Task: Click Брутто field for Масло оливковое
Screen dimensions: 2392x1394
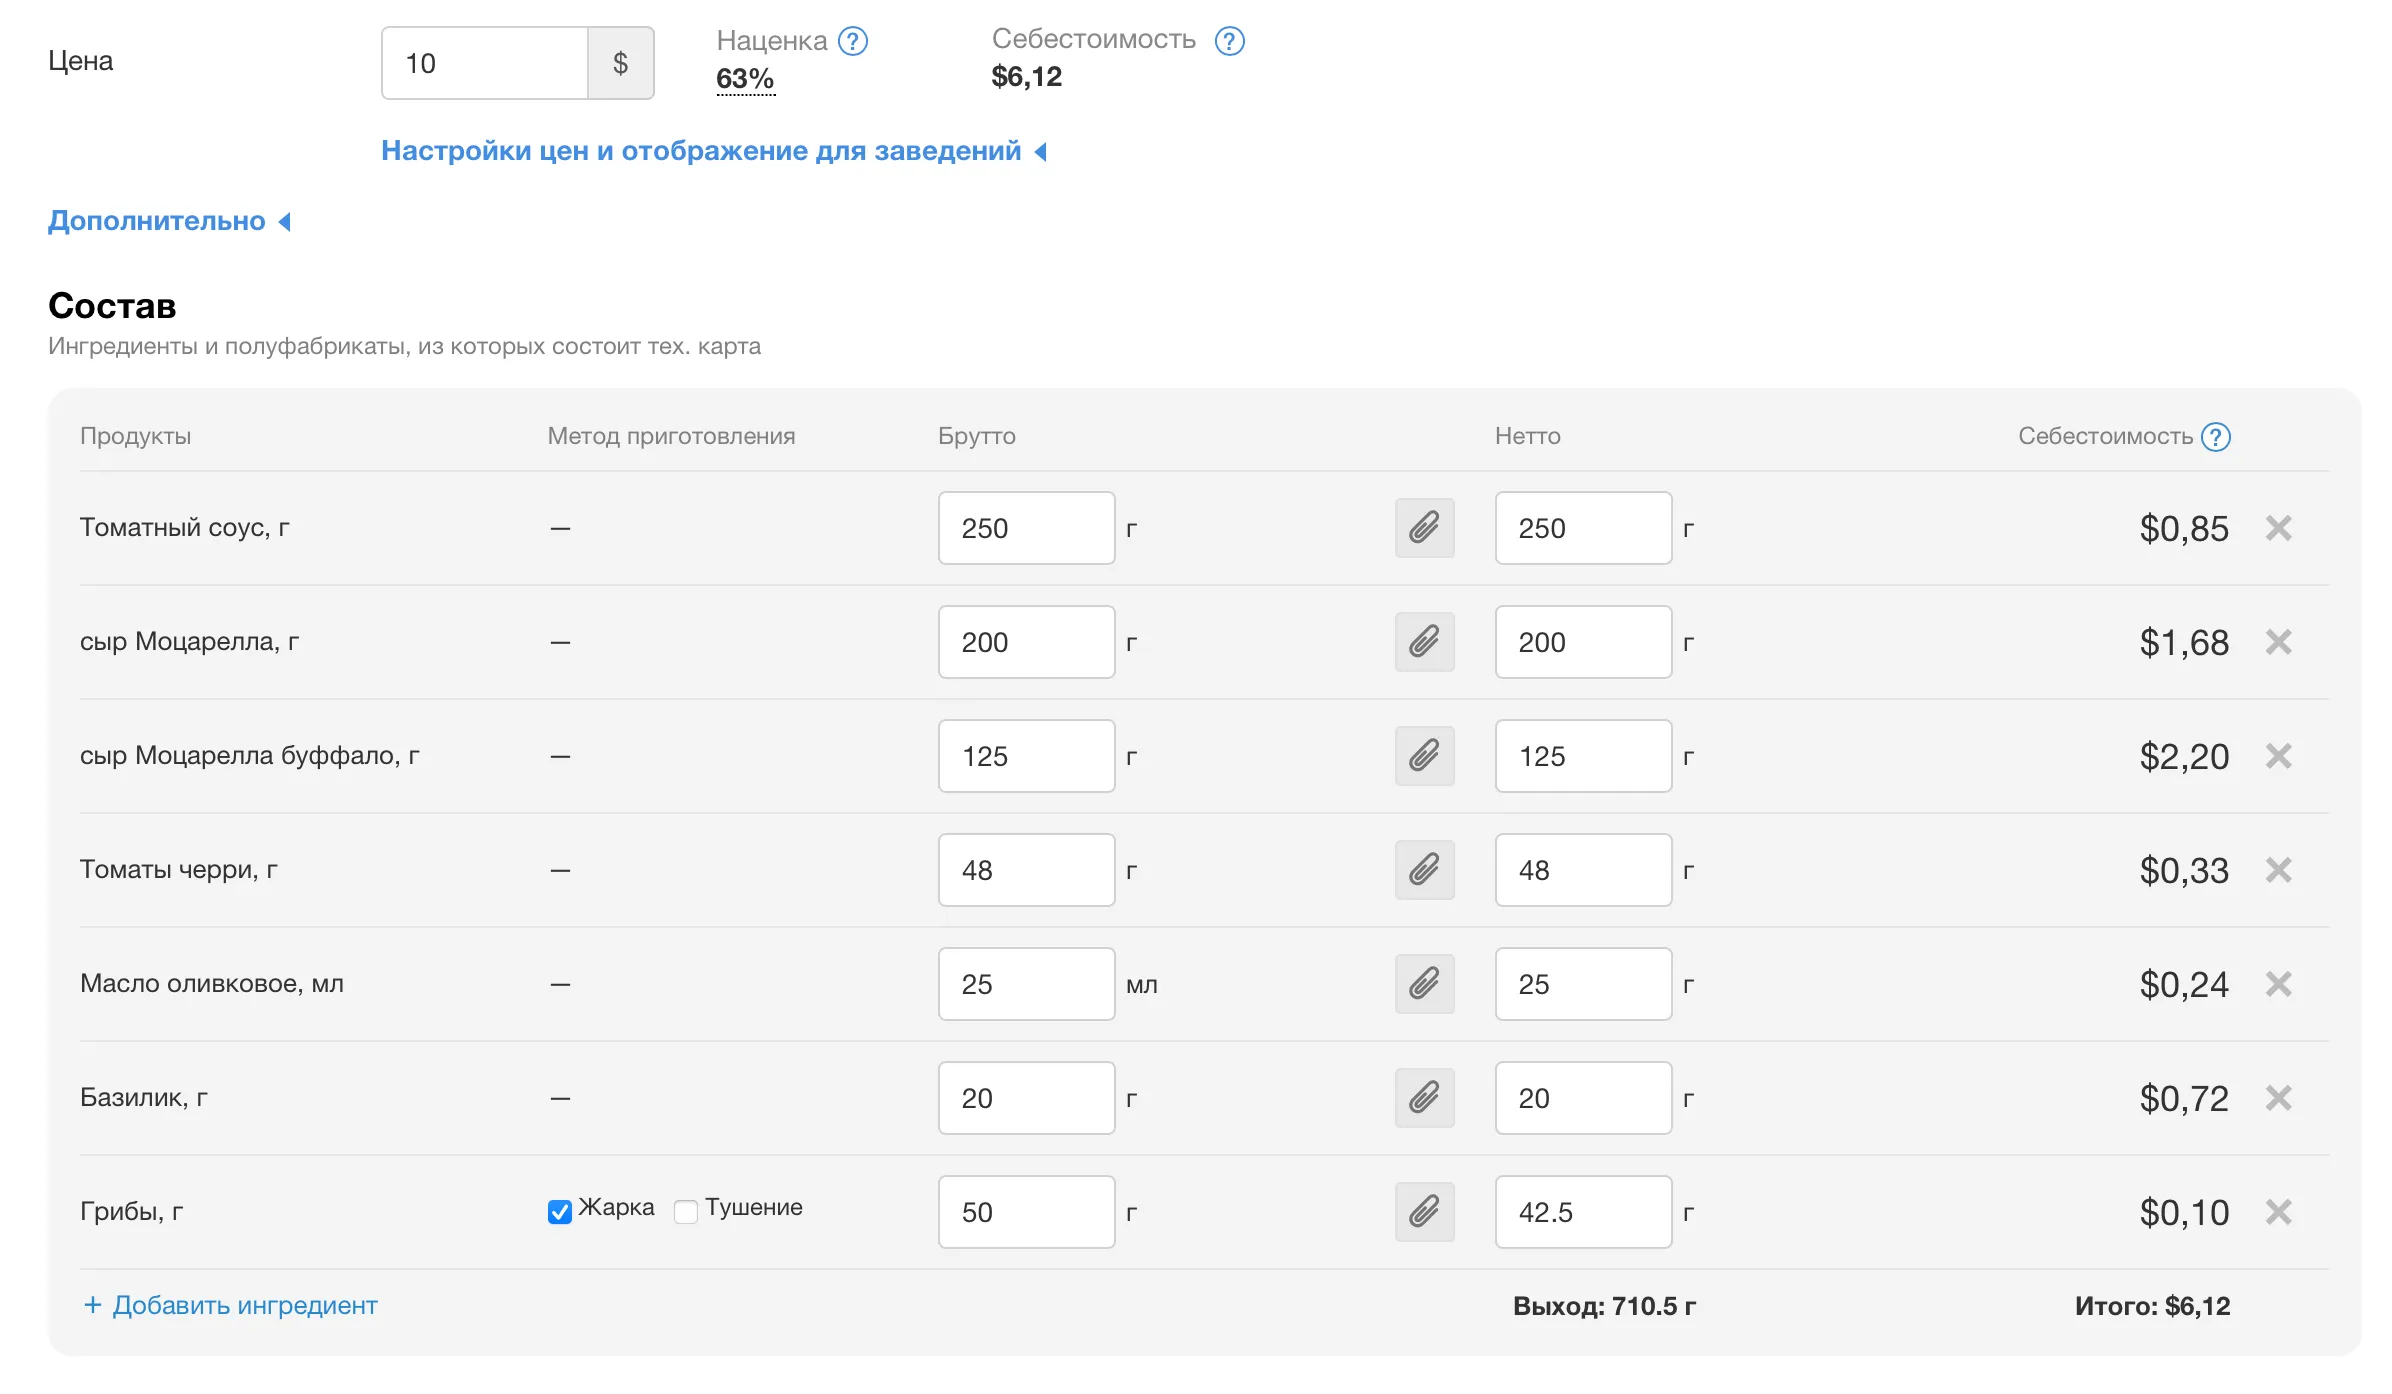Action: click(x=1026, y=984)
